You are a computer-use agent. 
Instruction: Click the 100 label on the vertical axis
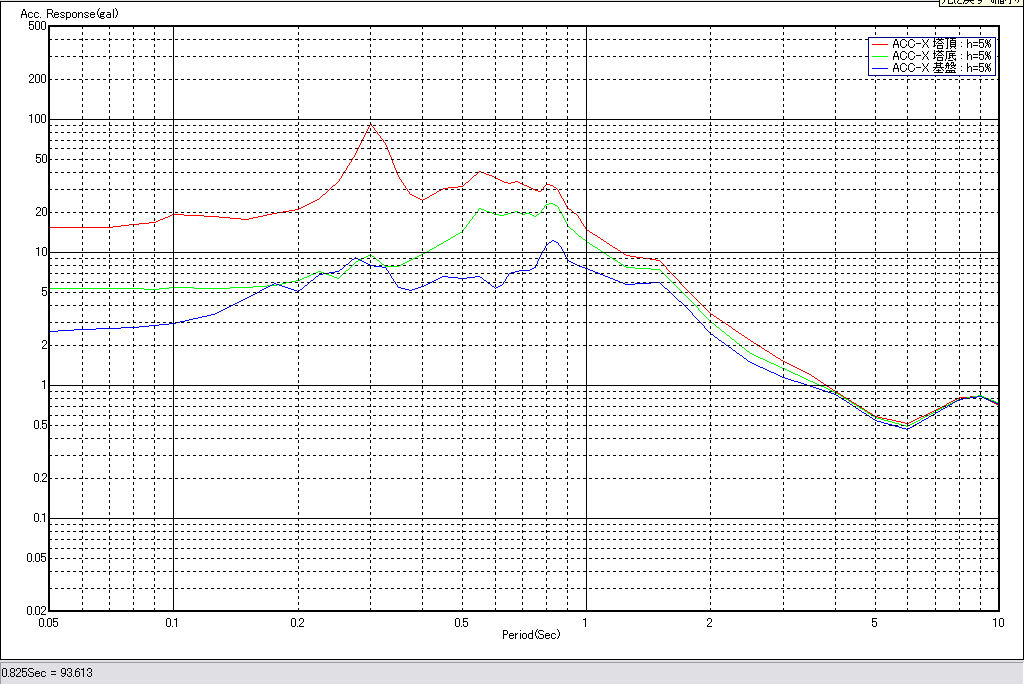pyautogui.click(x=38, y=119)
